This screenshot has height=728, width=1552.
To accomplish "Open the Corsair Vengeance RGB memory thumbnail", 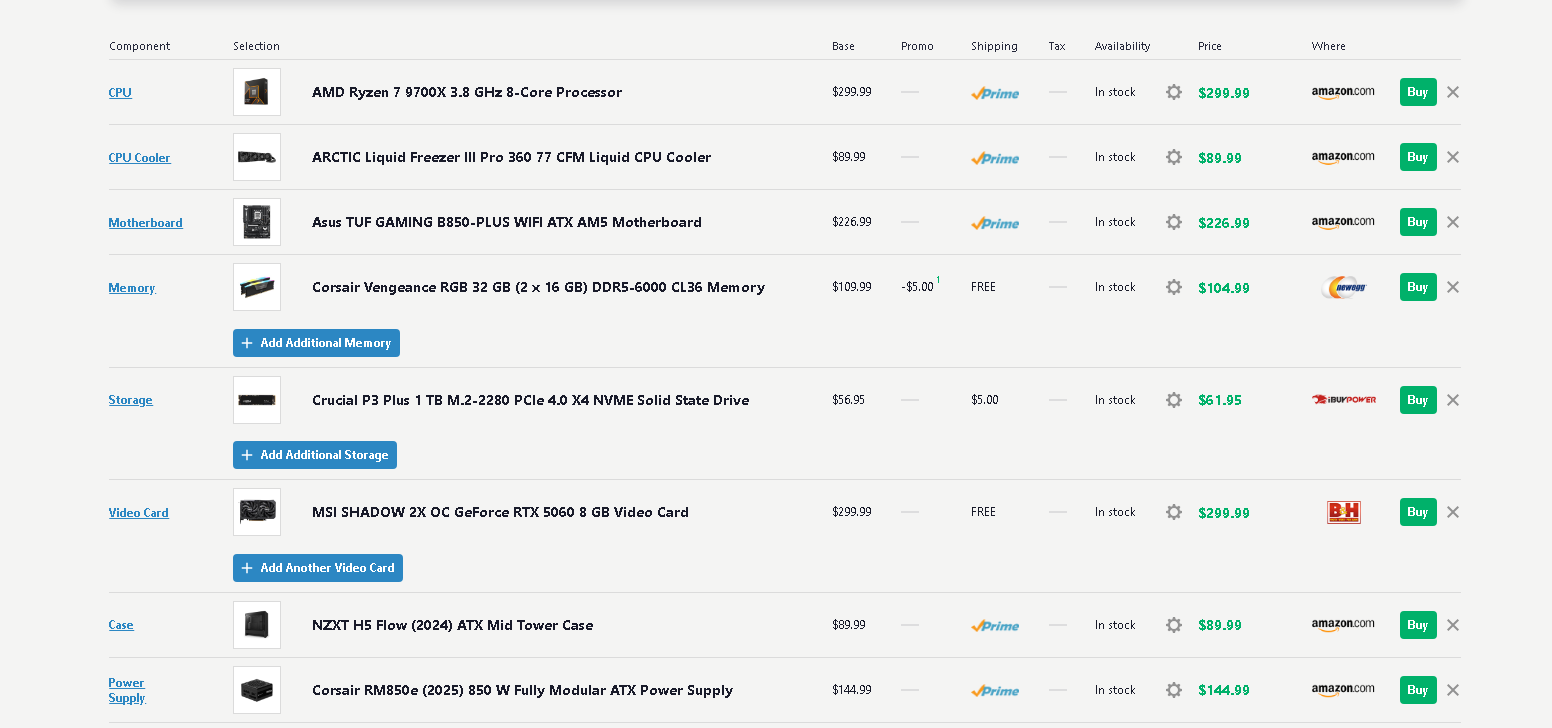I will 257,287.
